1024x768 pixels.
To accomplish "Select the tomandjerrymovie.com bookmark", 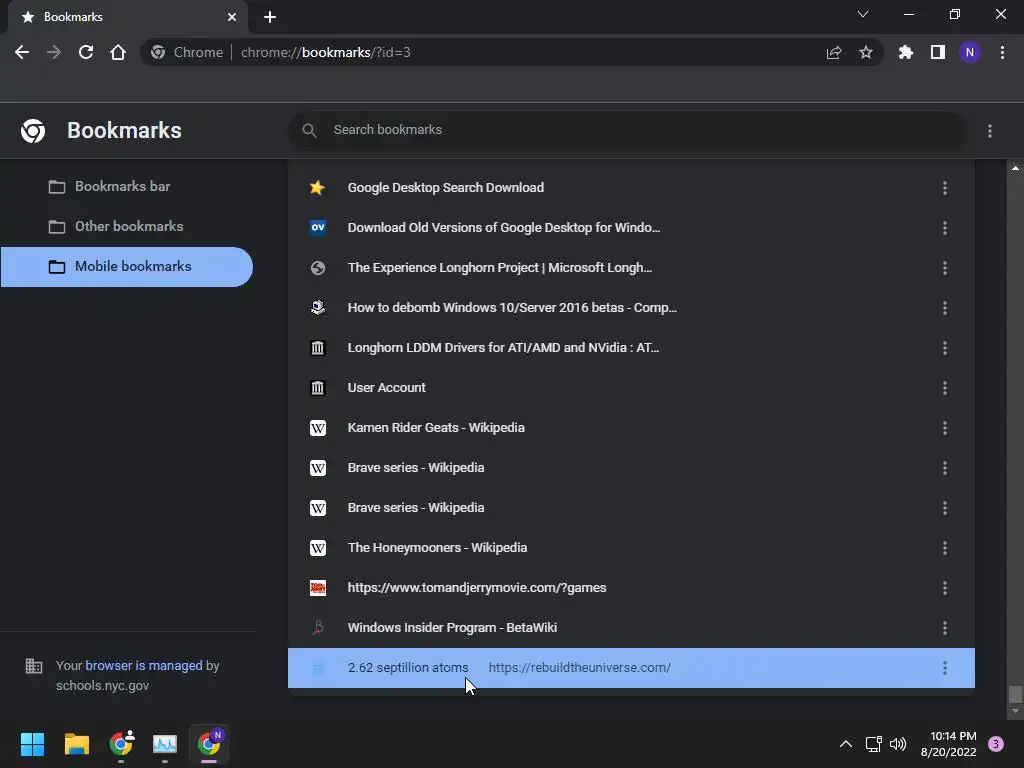I will click(631, 587).
